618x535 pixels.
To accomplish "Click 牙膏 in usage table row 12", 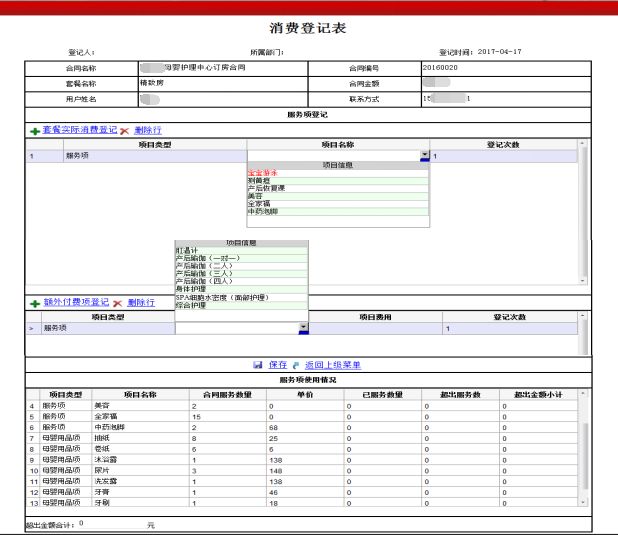I will coord(102,492).
